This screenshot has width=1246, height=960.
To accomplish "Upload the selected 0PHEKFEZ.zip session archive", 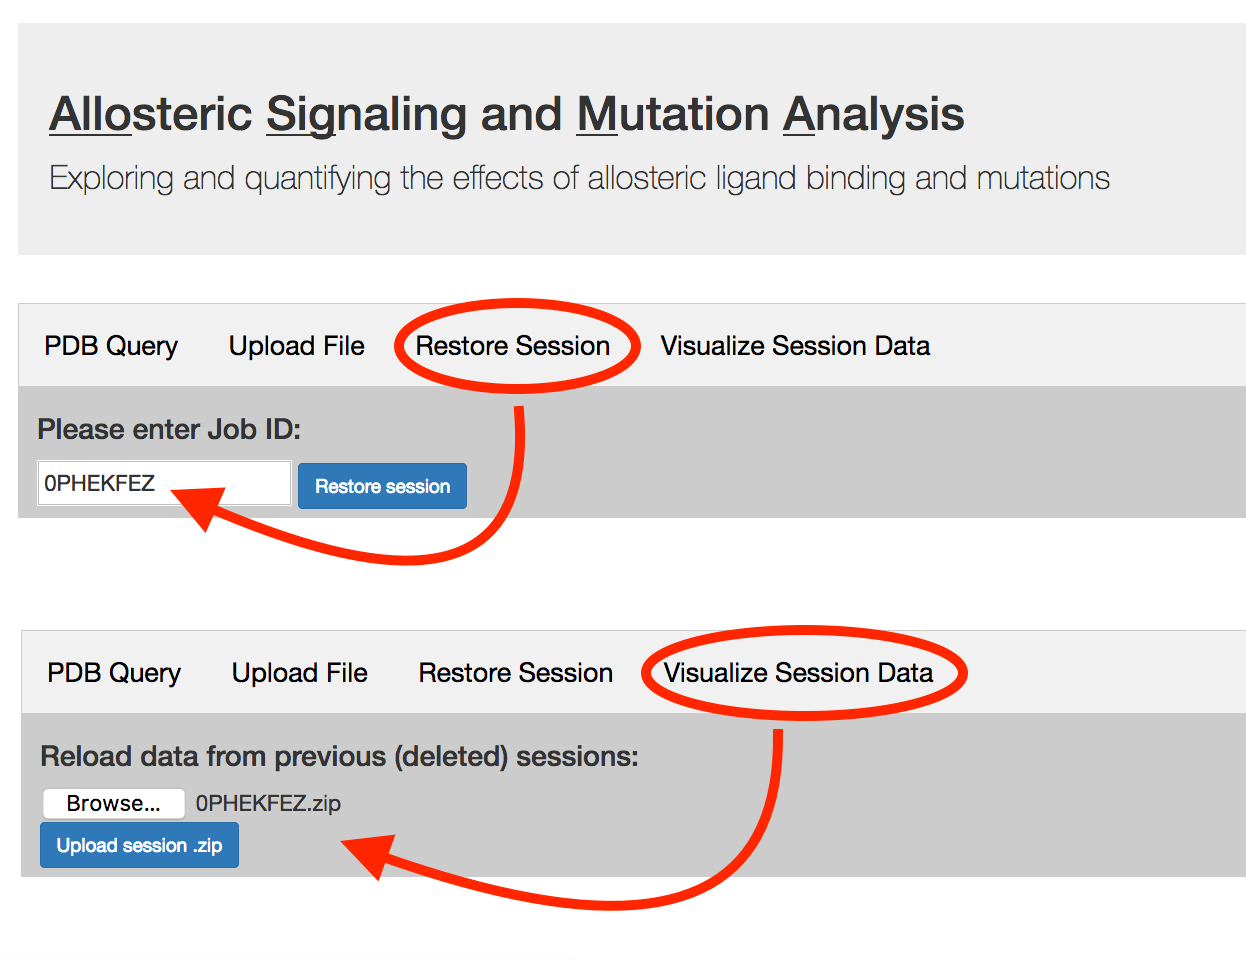I will tap(139, 845).
